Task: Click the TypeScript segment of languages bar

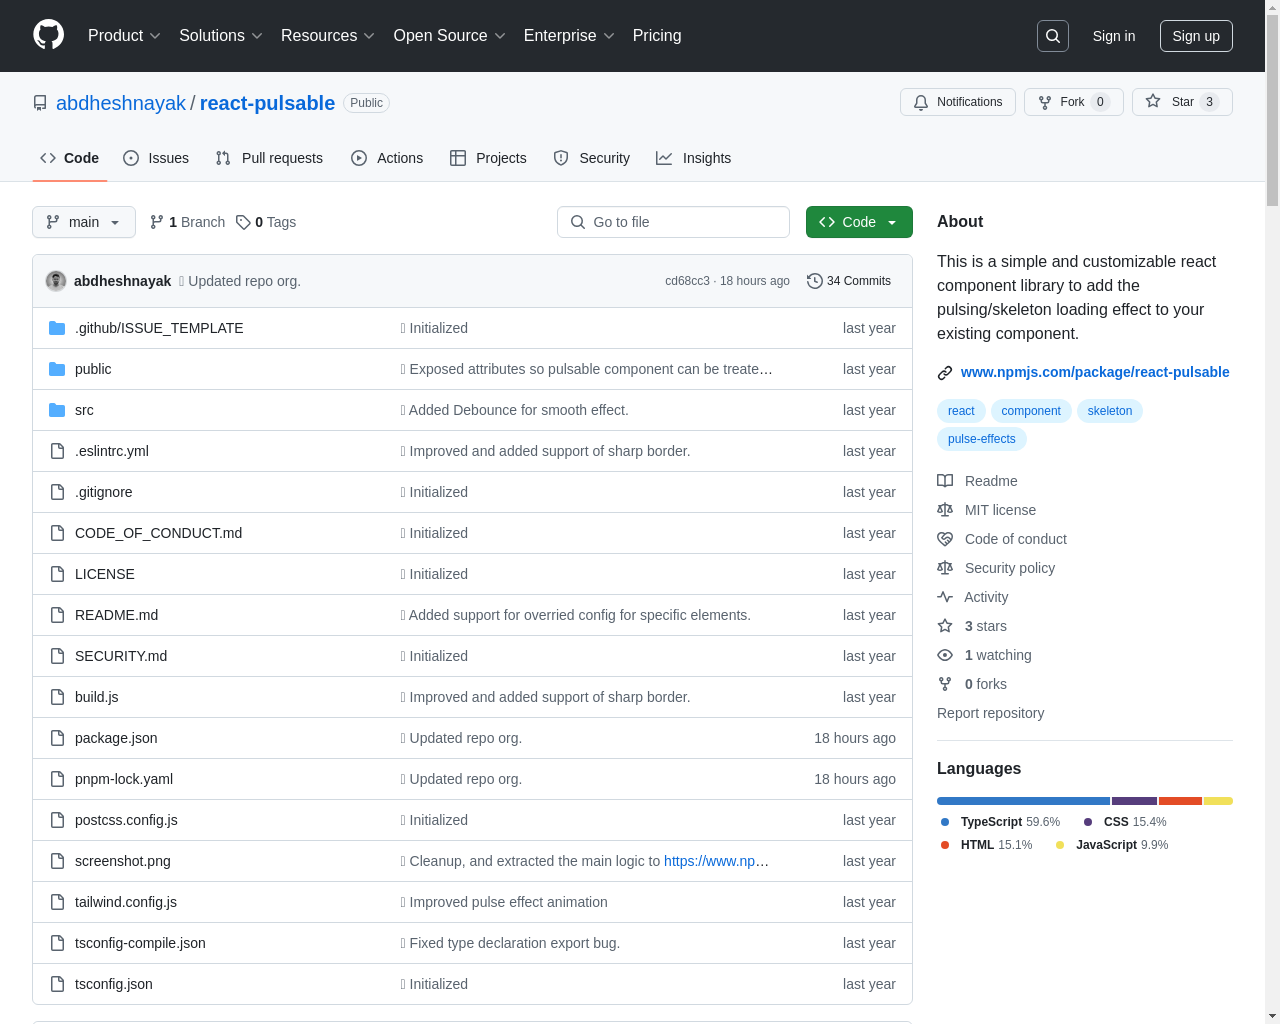Action: [1023, 801]
